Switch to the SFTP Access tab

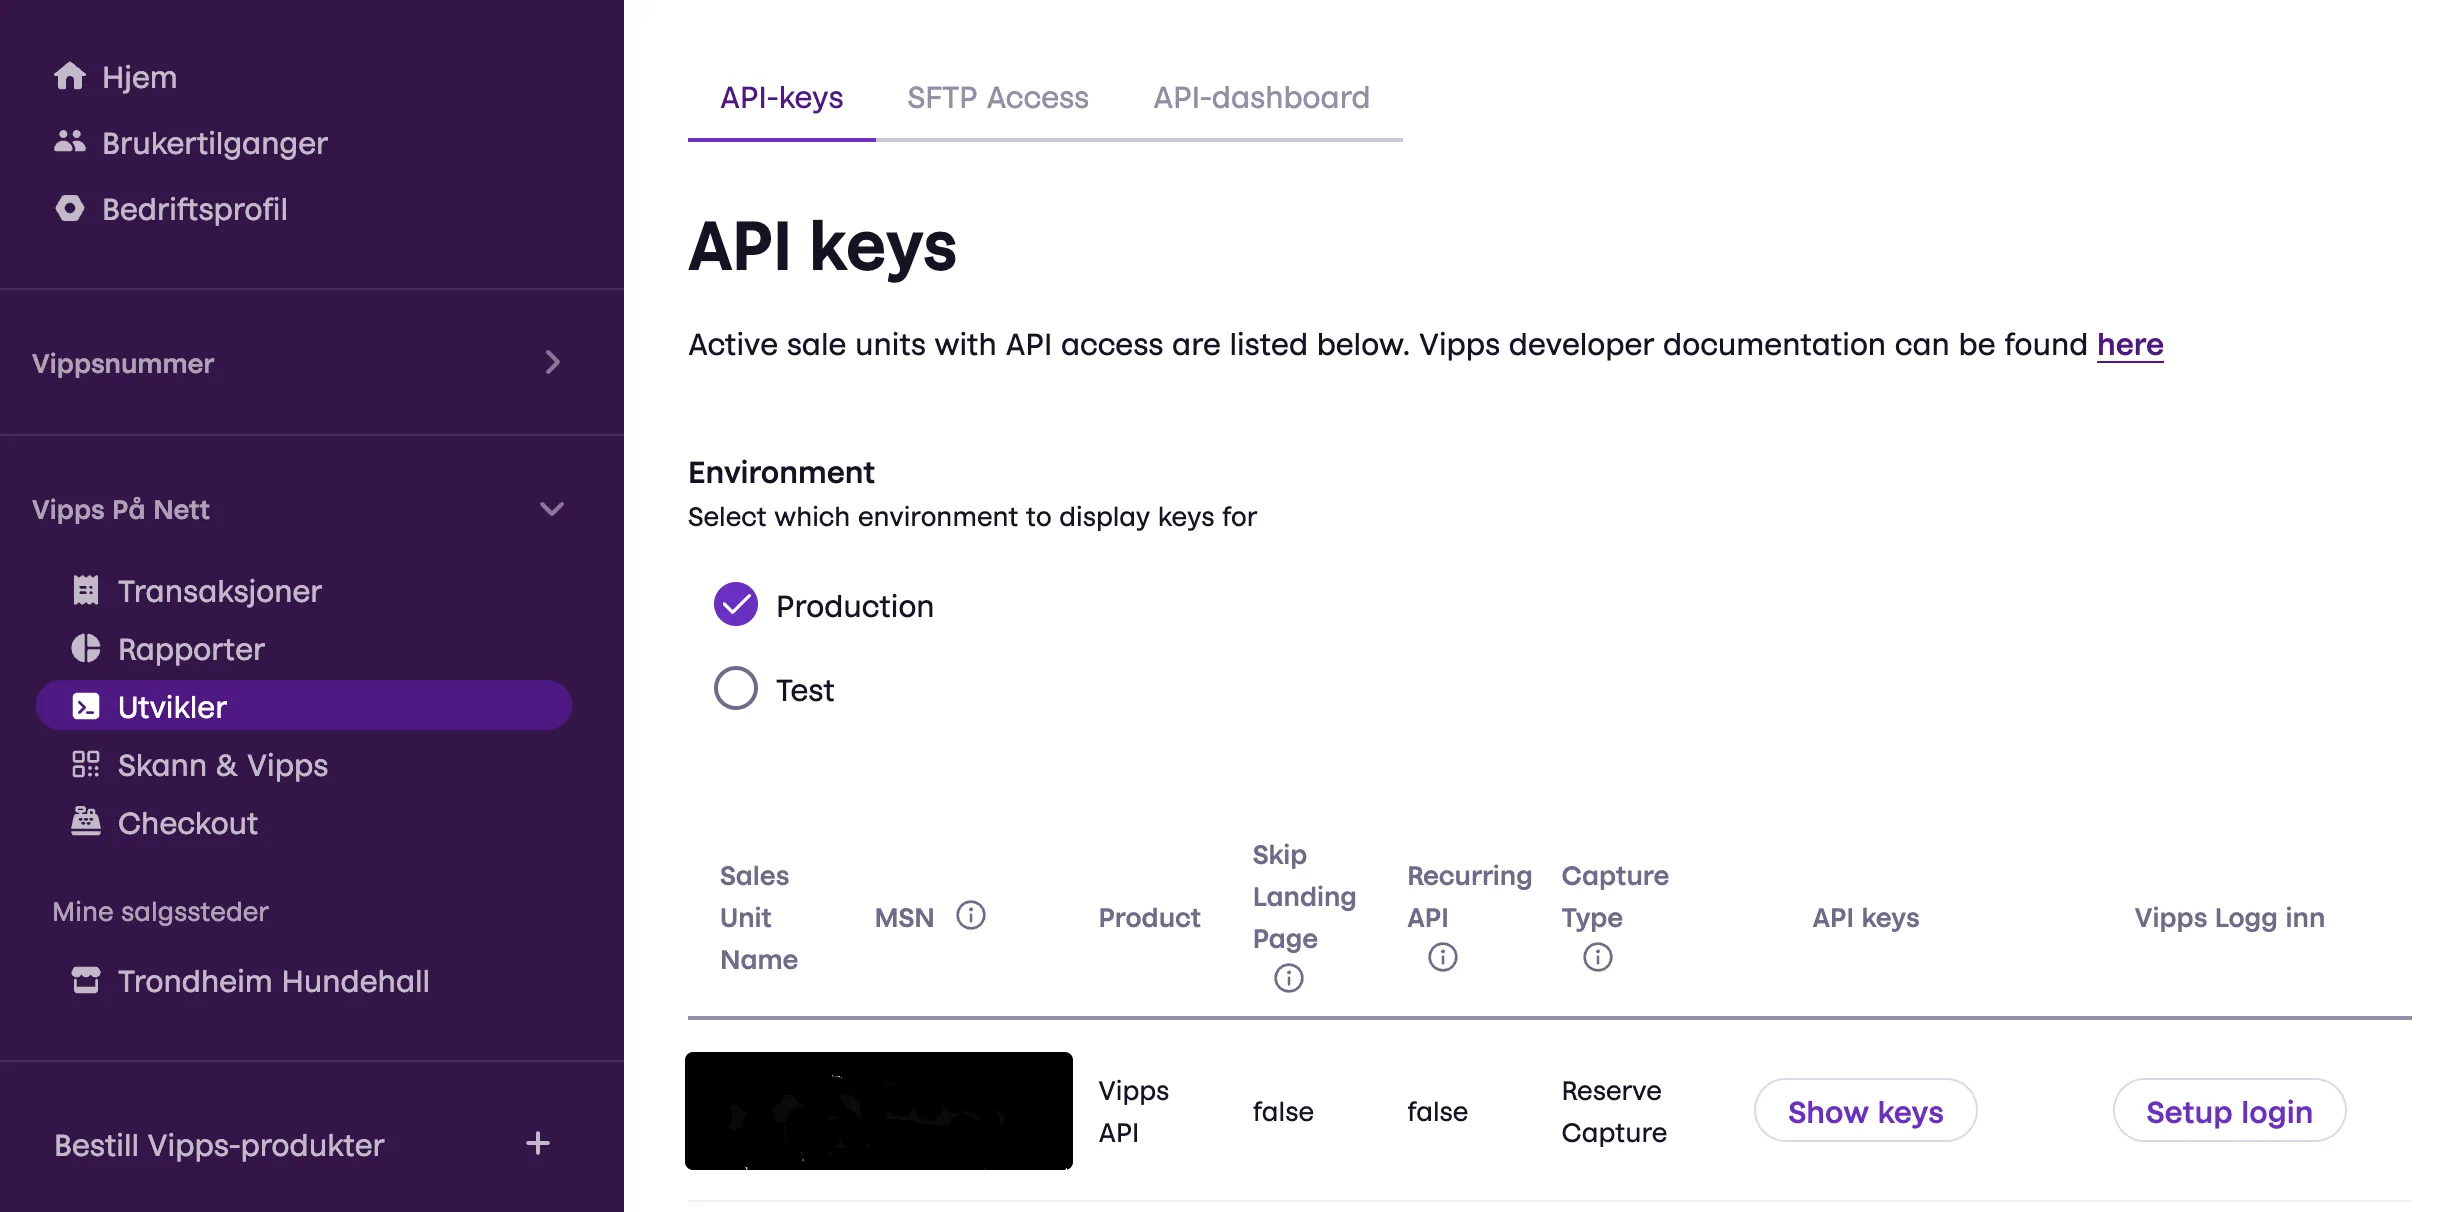pyautogui.click(x=997, y=97)
